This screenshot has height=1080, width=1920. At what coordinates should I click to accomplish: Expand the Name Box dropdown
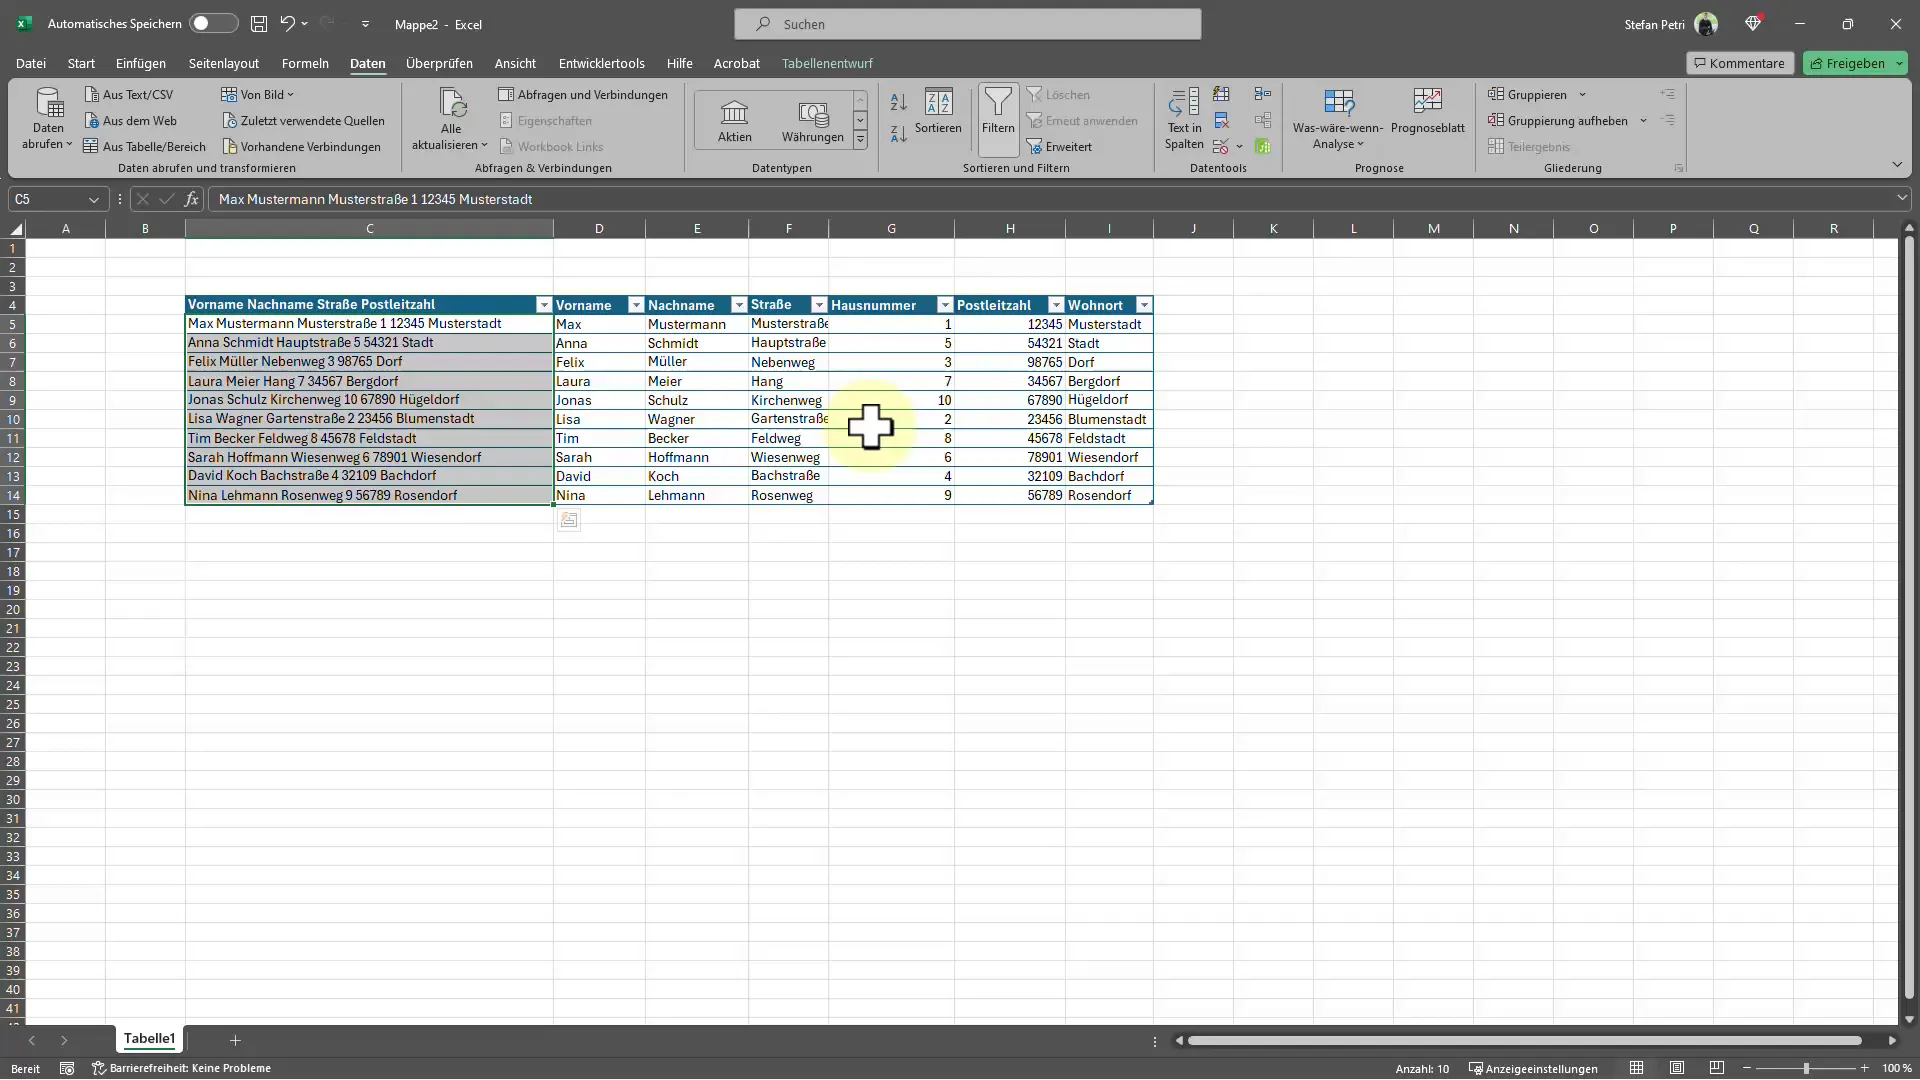94,199
